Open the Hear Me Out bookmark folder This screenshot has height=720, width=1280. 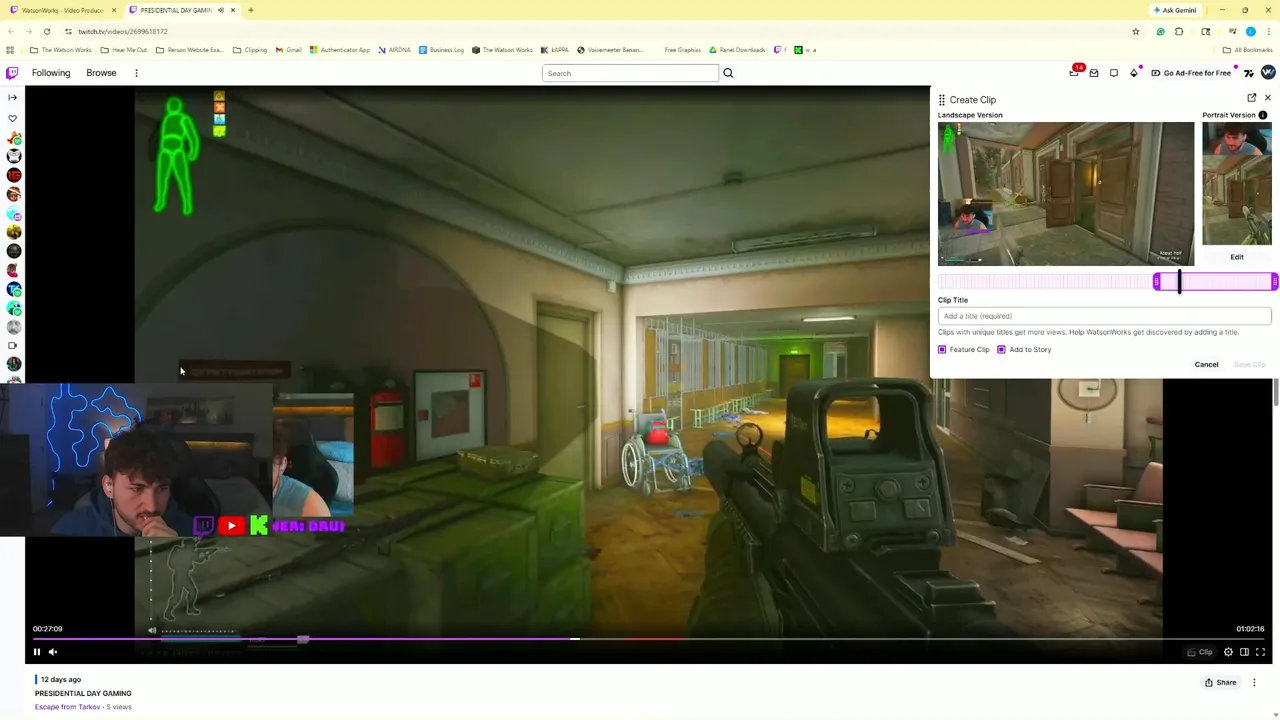[124, 50]
